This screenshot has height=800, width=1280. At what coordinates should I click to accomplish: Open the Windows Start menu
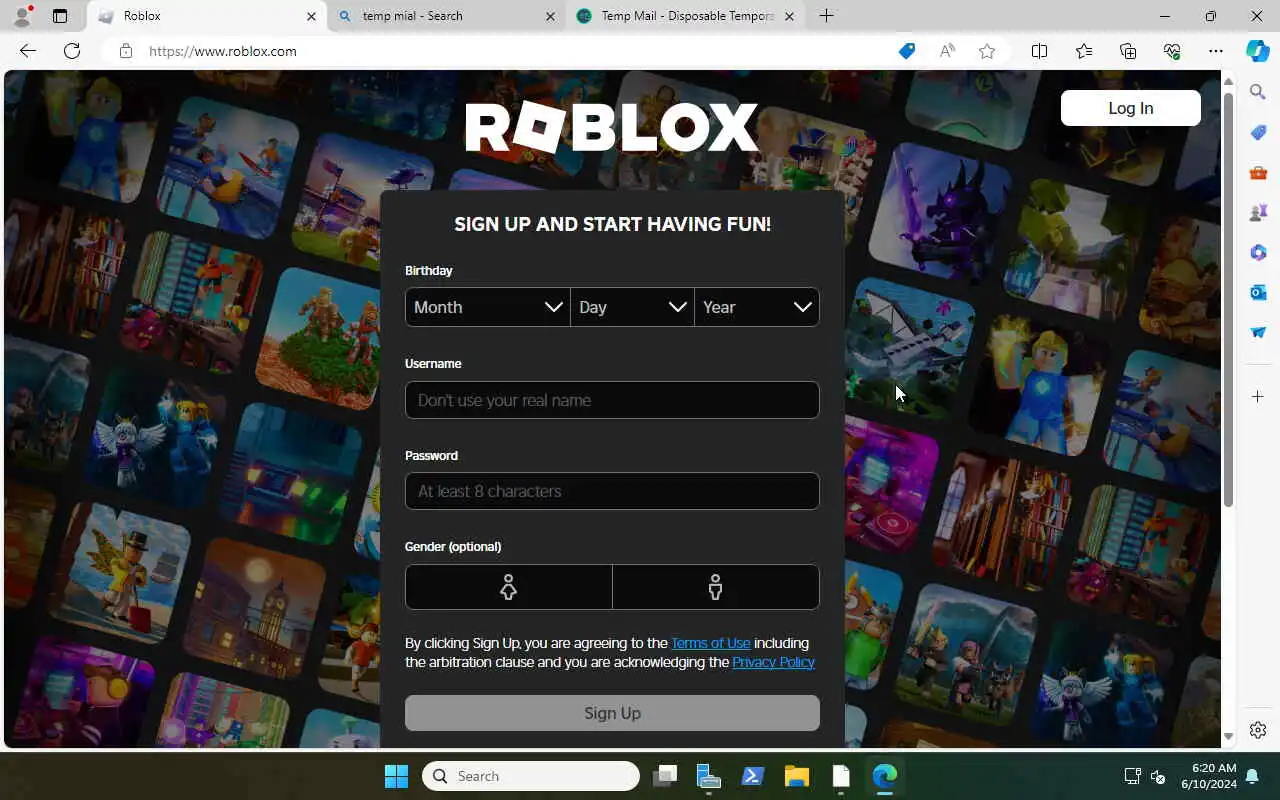tap(396, 776)
